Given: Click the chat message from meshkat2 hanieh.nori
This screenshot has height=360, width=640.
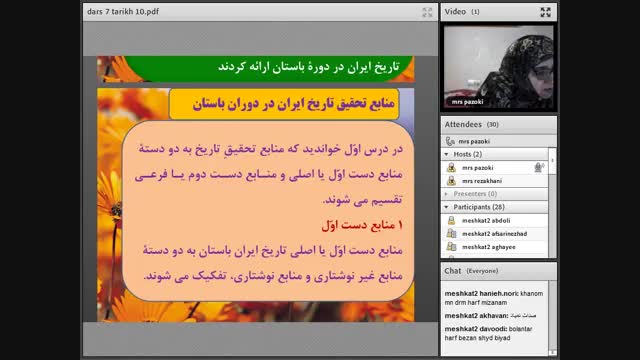Looking at the screenshot, I should pyautogui.click(x=494, y=298).
